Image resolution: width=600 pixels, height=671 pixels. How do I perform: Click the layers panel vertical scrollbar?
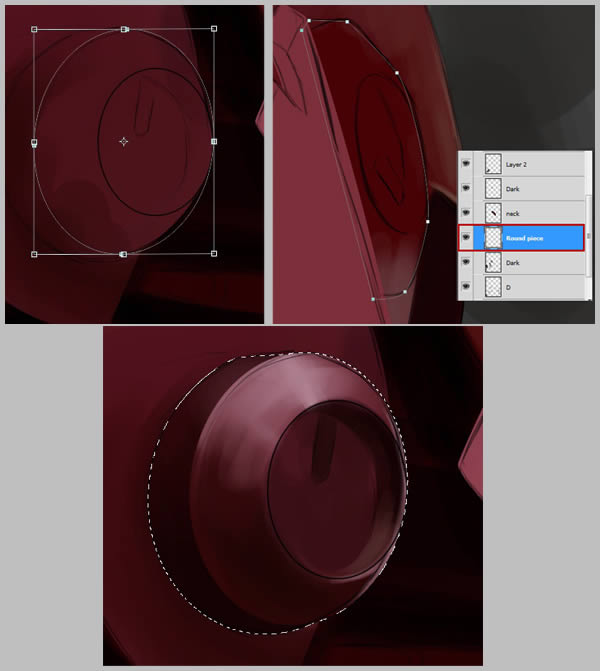point(588,236)
